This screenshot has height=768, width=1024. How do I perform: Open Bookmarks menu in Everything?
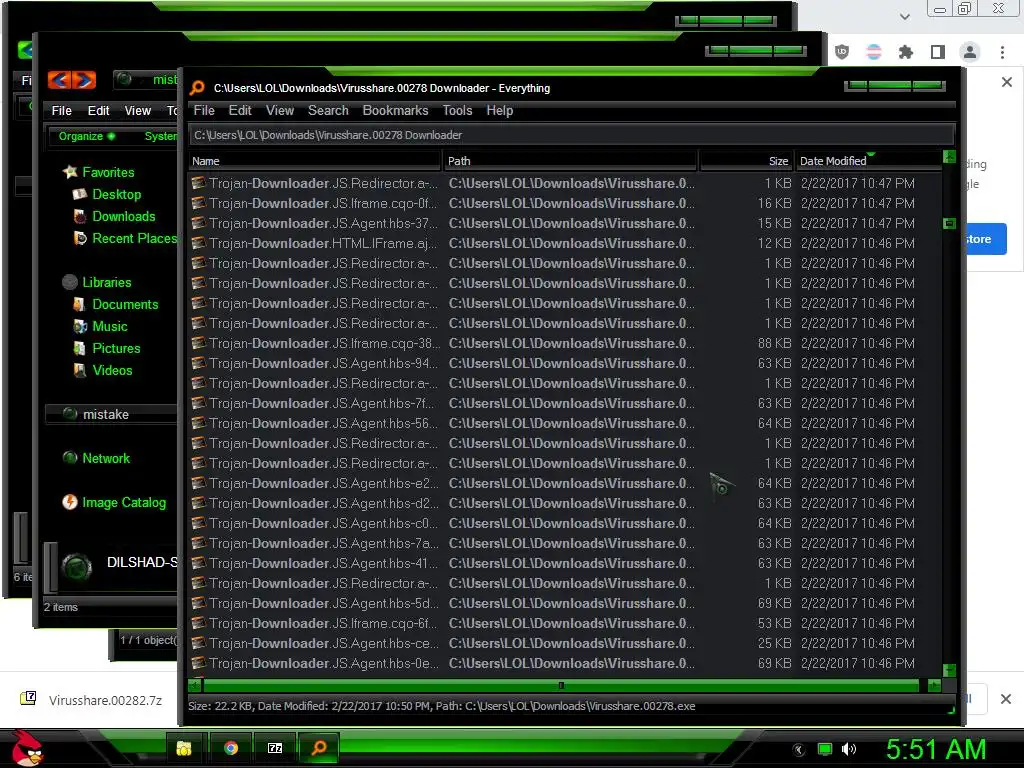click(x=395, y=110)
